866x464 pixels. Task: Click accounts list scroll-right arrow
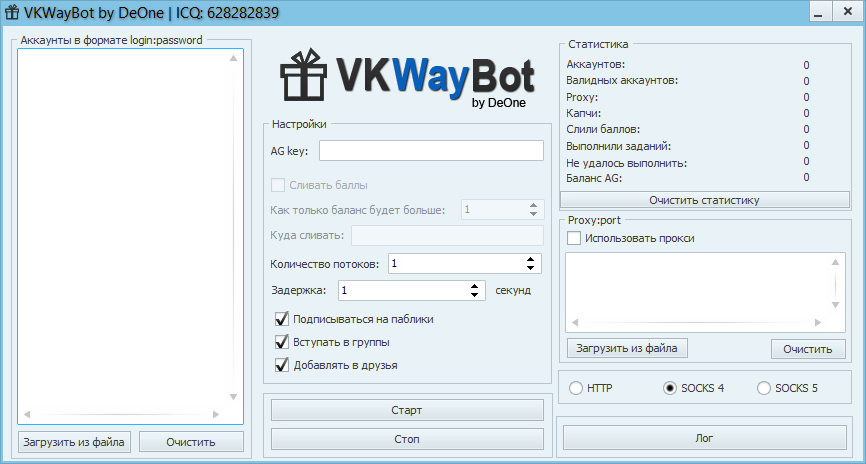click(x=216, y=414)
